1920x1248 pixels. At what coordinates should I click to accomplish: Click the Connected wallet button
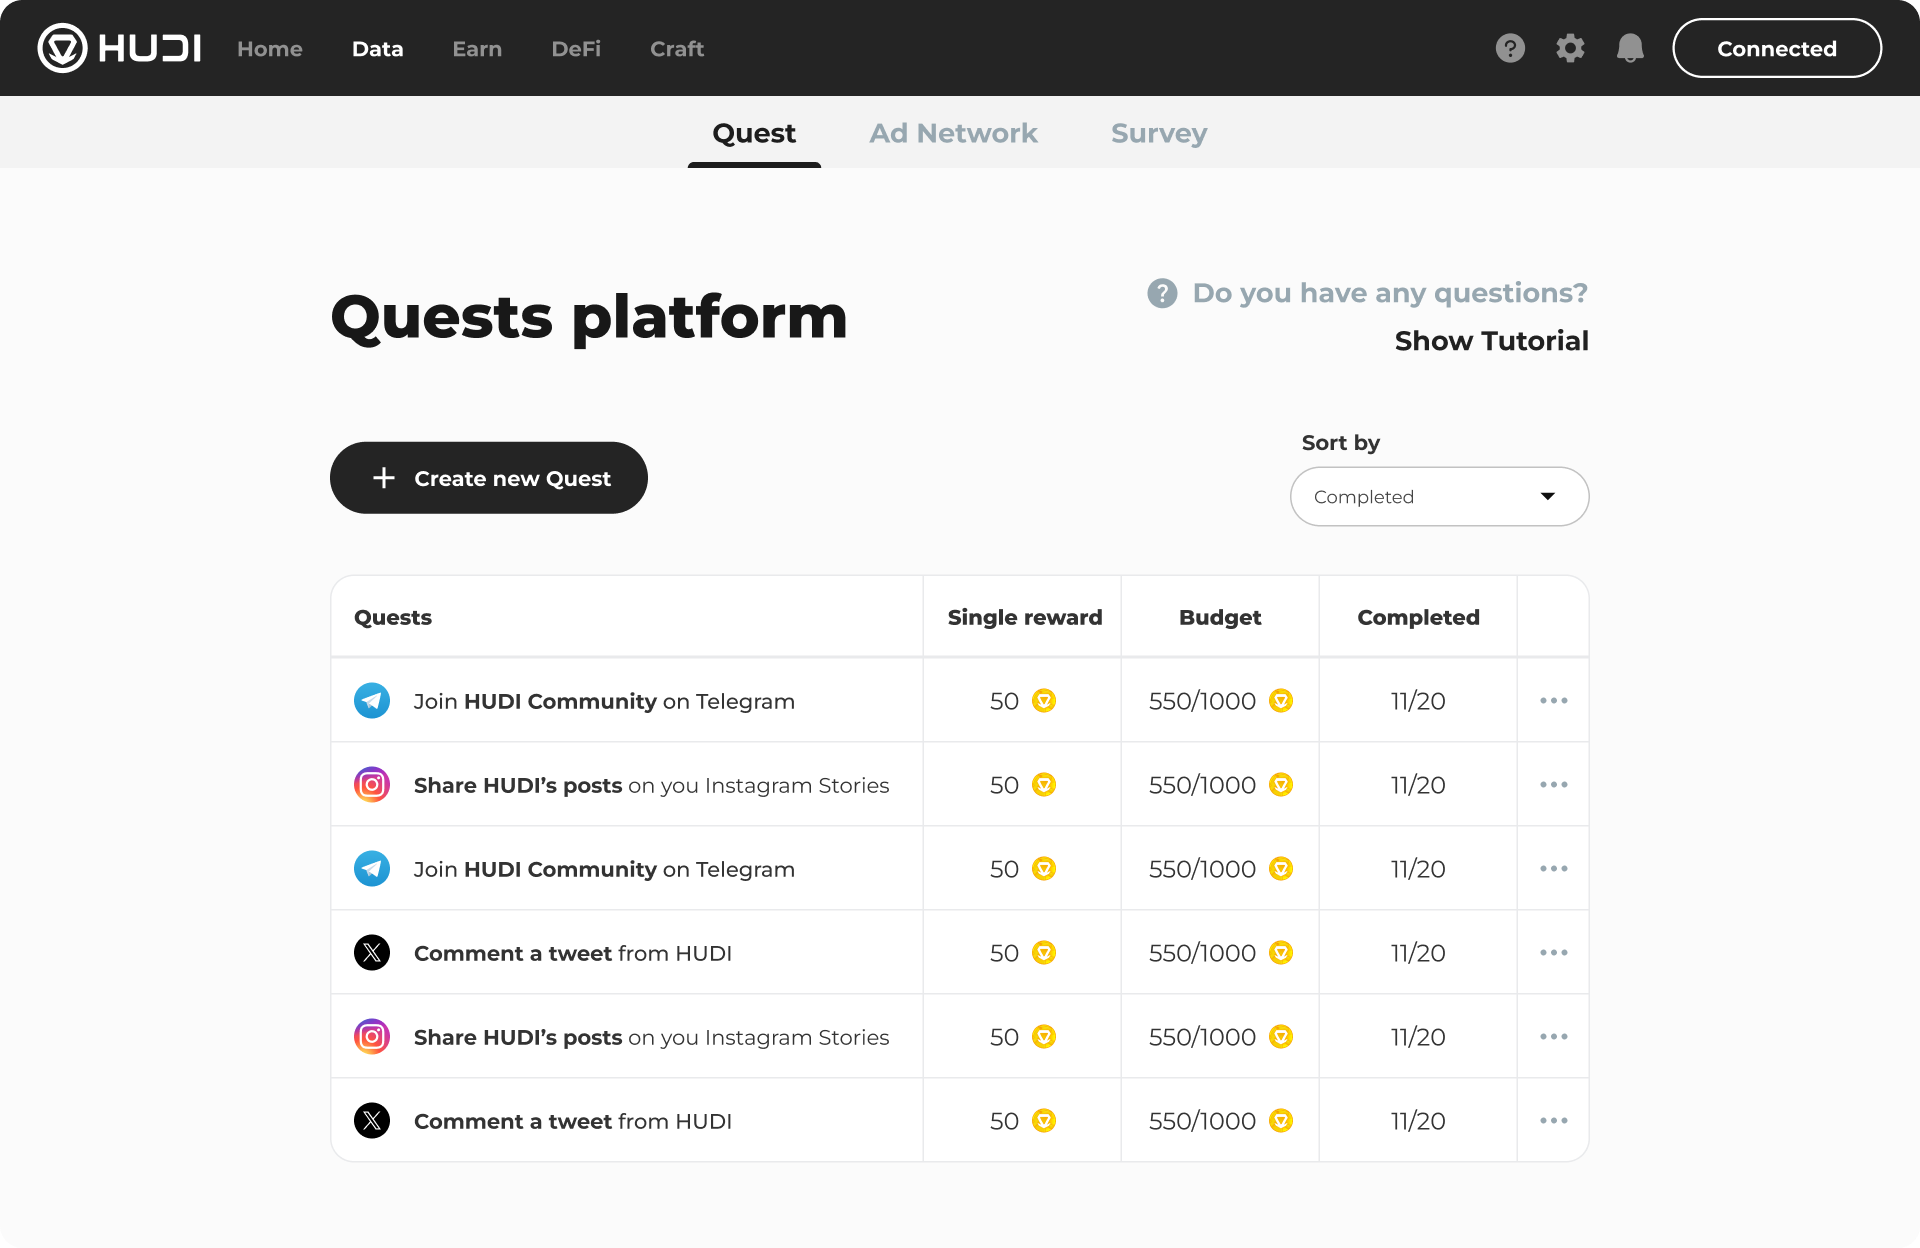tap(1776, 48)
